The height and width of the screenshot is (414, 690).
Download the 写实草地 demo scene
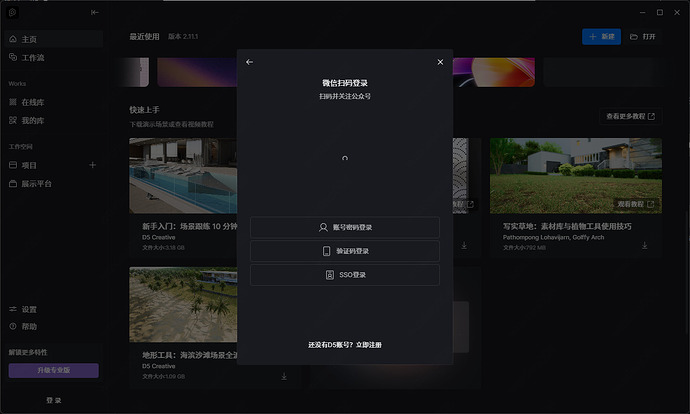coord(645,245)
